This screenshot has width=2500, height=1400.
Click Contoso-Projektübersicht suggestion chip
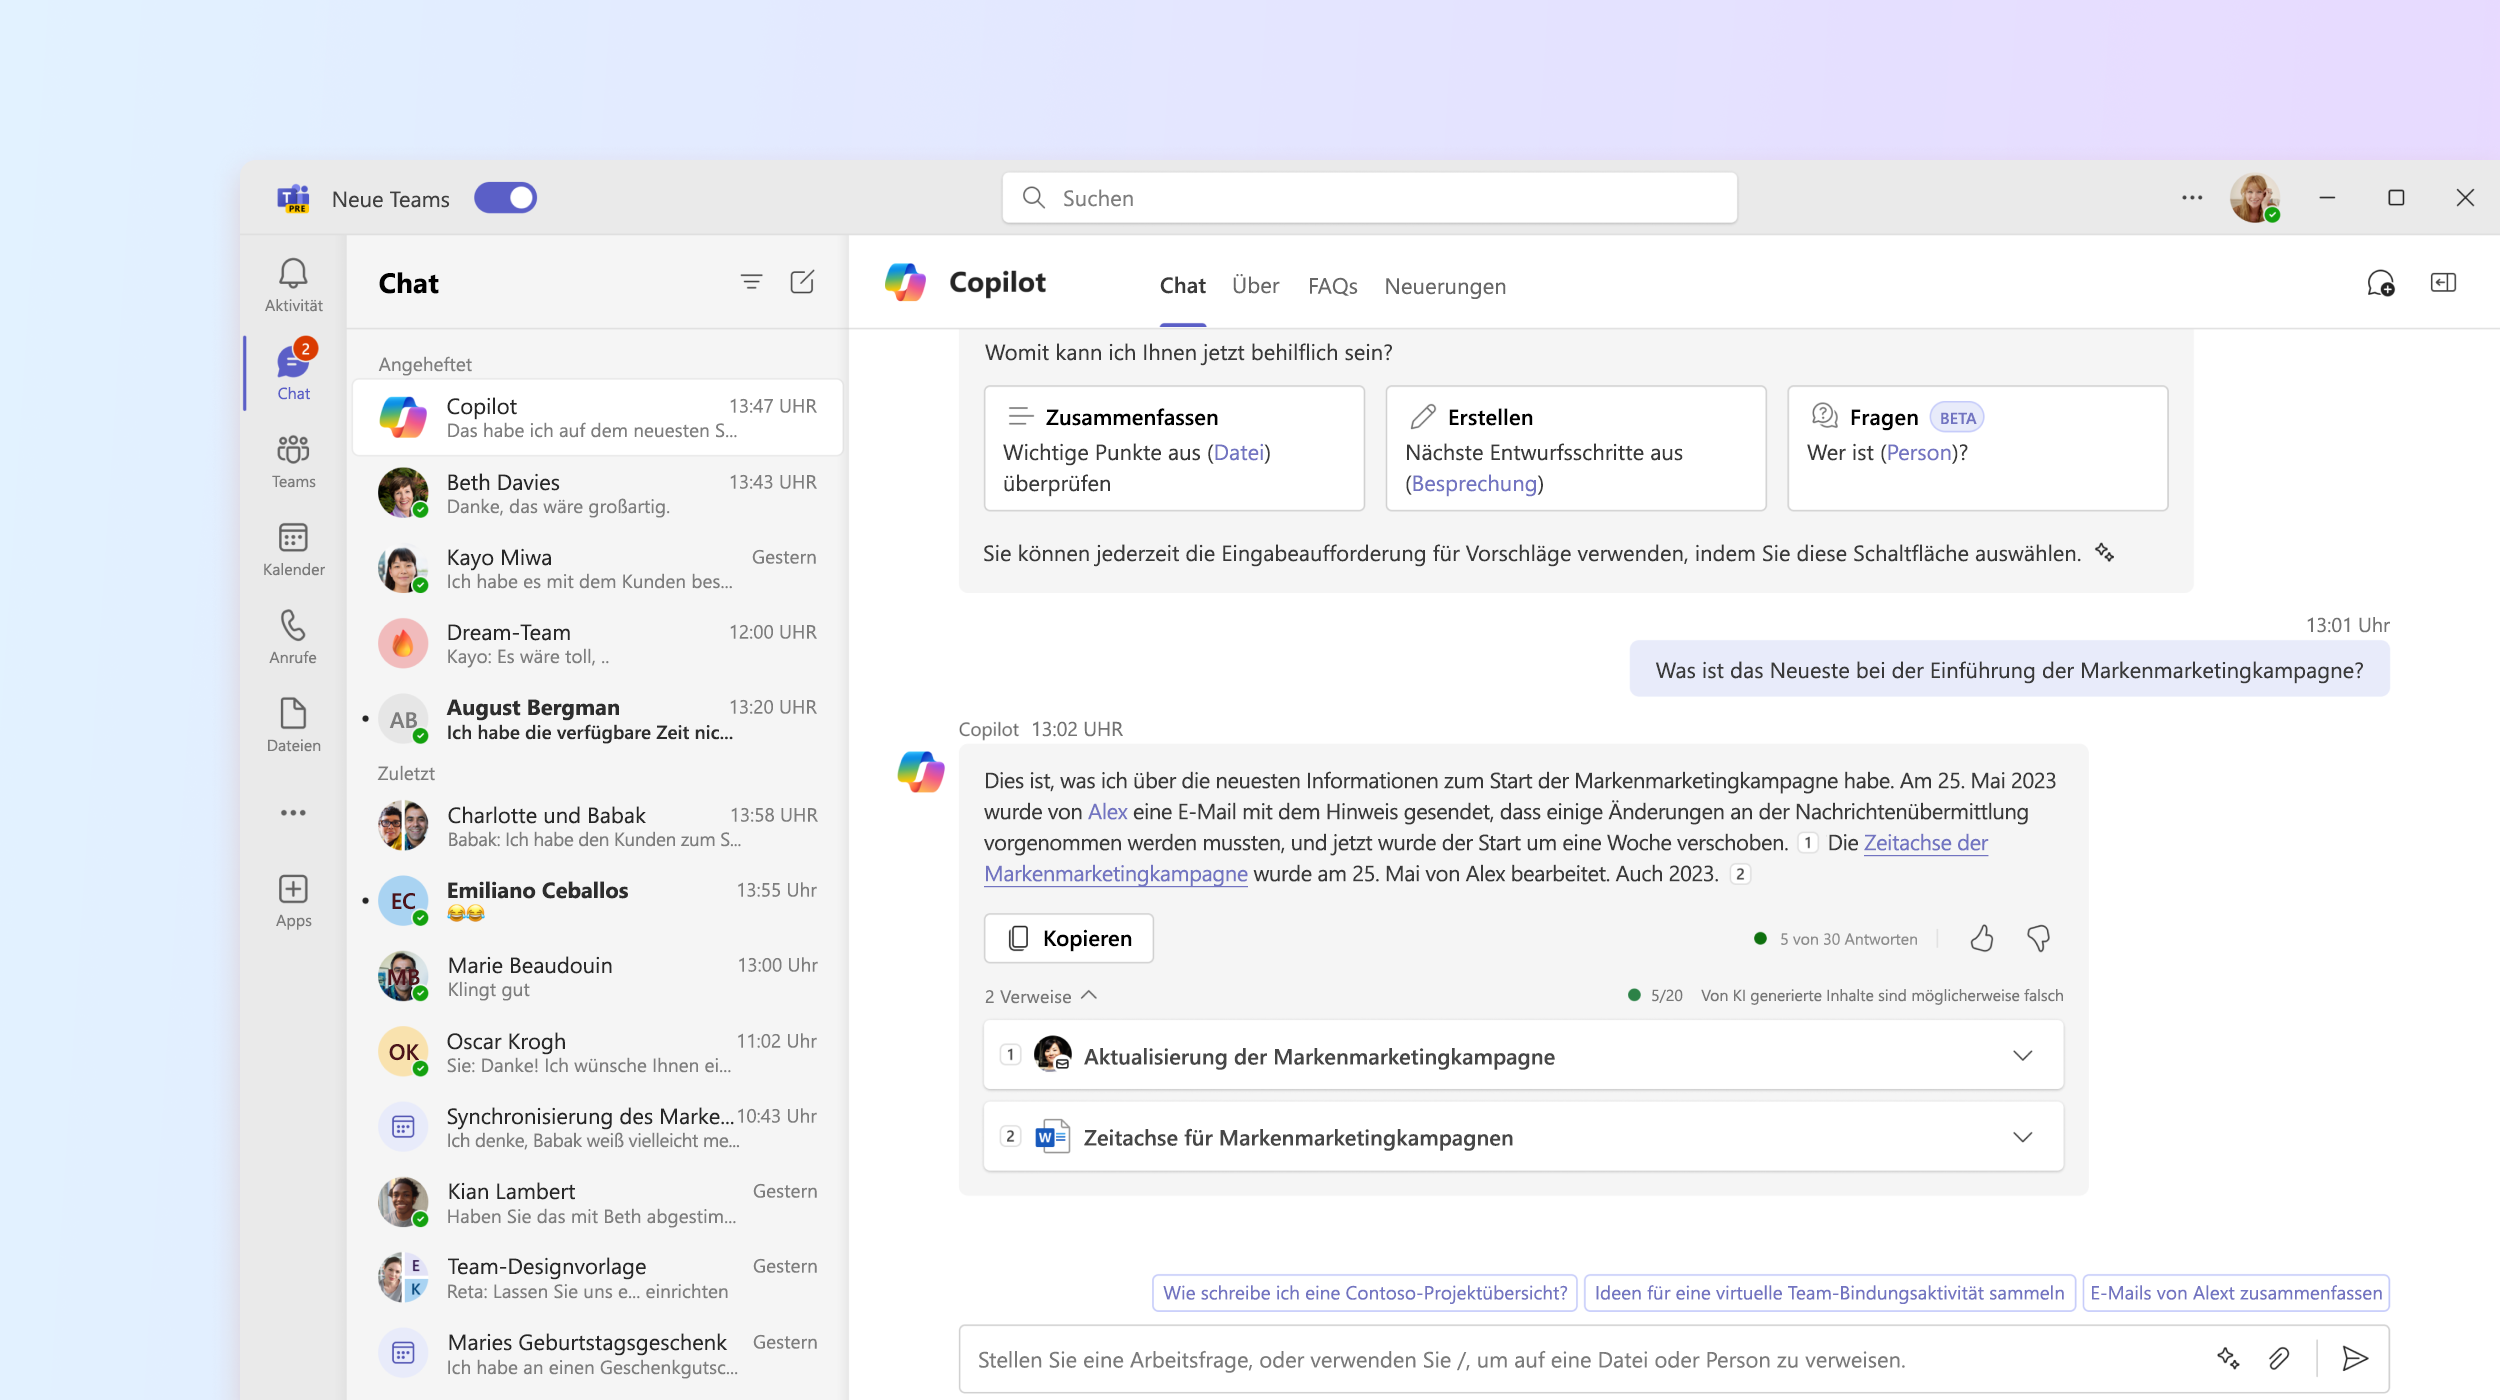[x=1364, y=1293]
